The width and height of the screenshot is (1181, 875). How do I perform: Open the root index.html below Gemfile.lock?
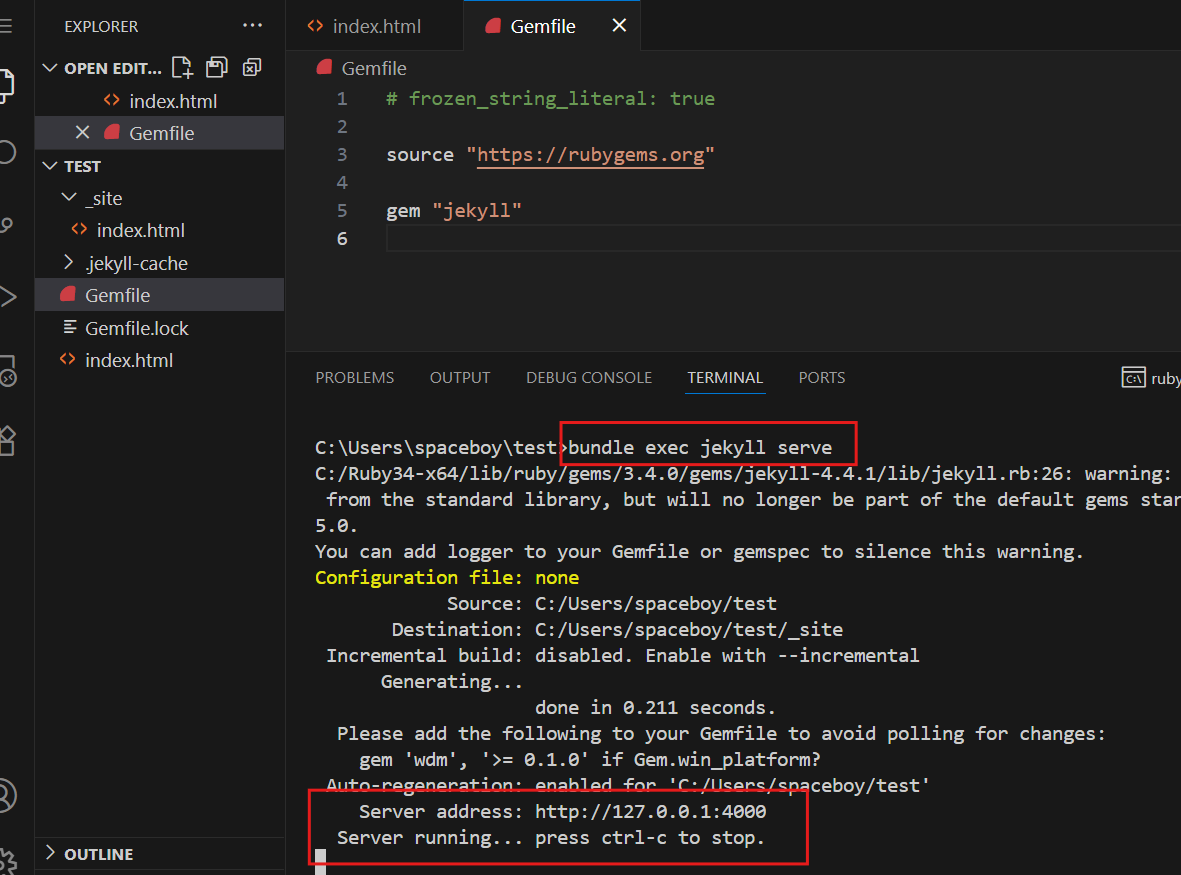(x=160, y=361)
